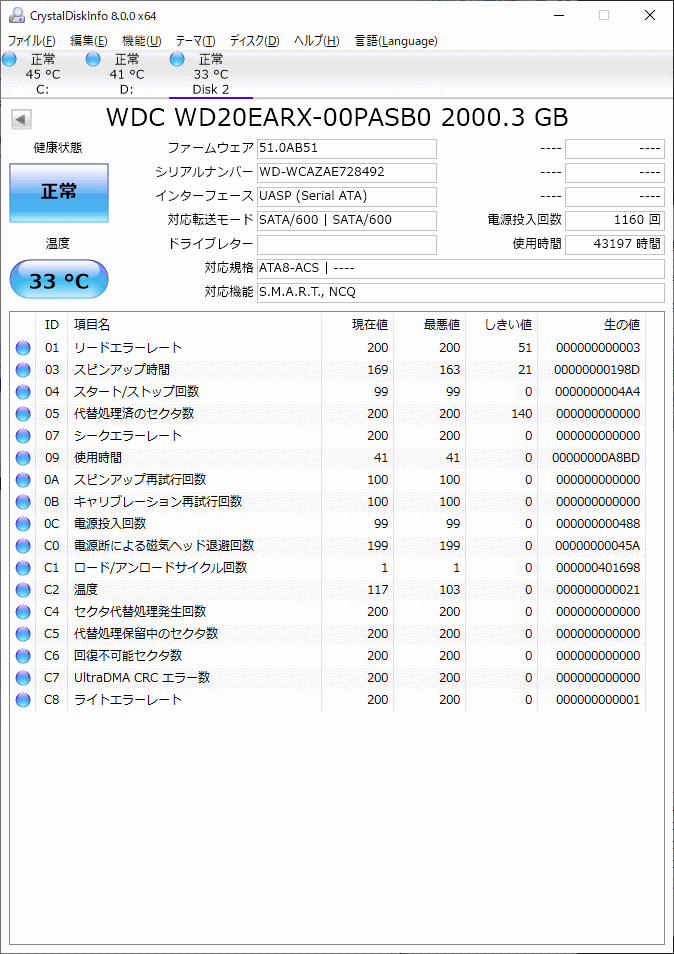Switch to the Disk 2 tab
The image size is (674, 954).
tap(211, 75)
